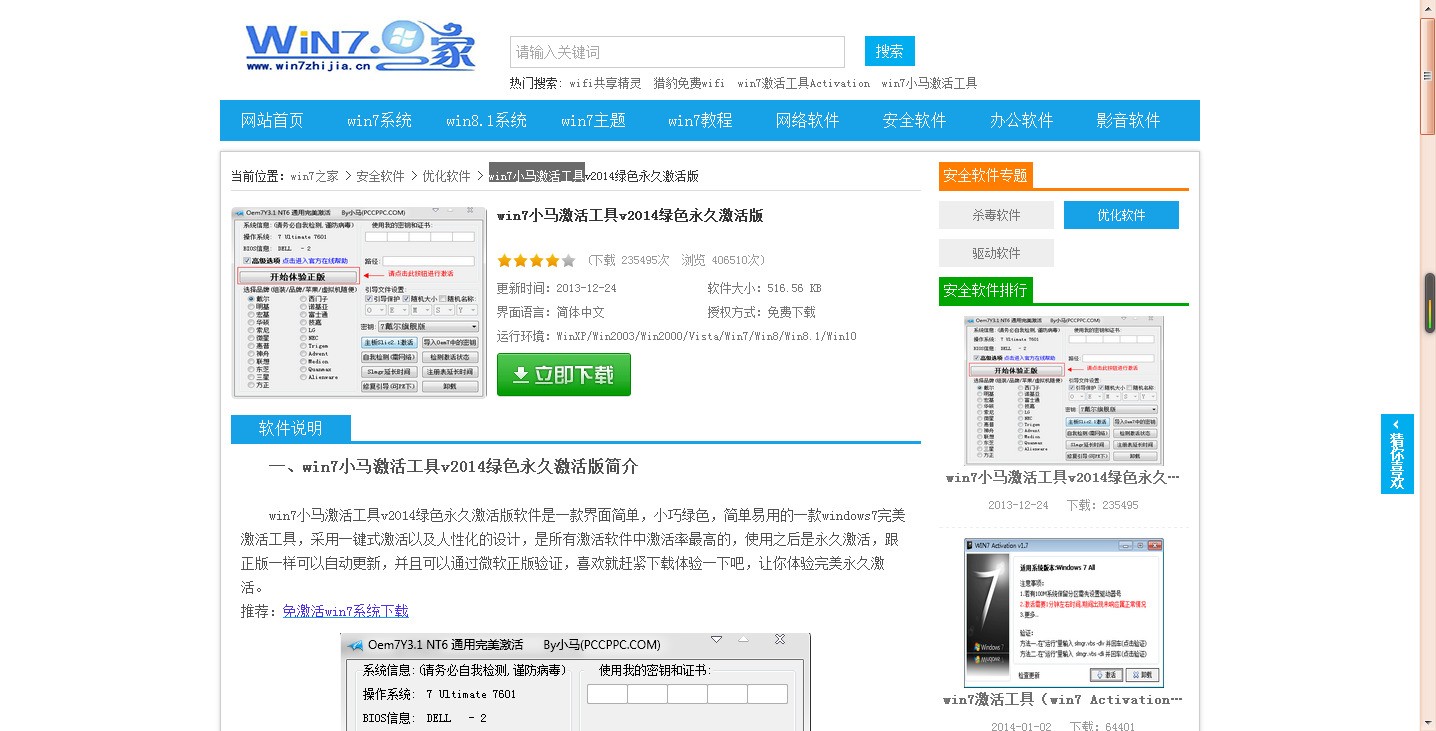This screenshot has height=731, width=1436.
Task: Open the WIN7 Activation v1.7 sidebar thumbnail
Action: (x=1063, y=612)
